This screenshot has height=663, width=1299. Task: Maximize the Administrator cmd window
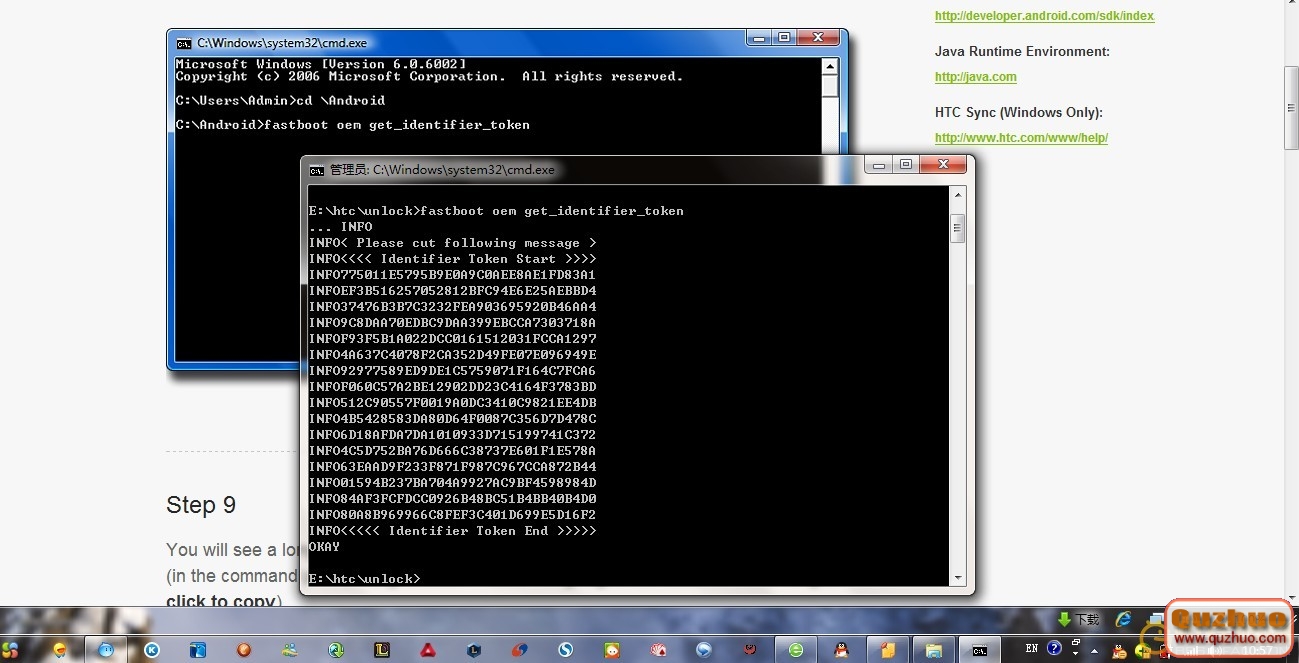pos(906,165)
